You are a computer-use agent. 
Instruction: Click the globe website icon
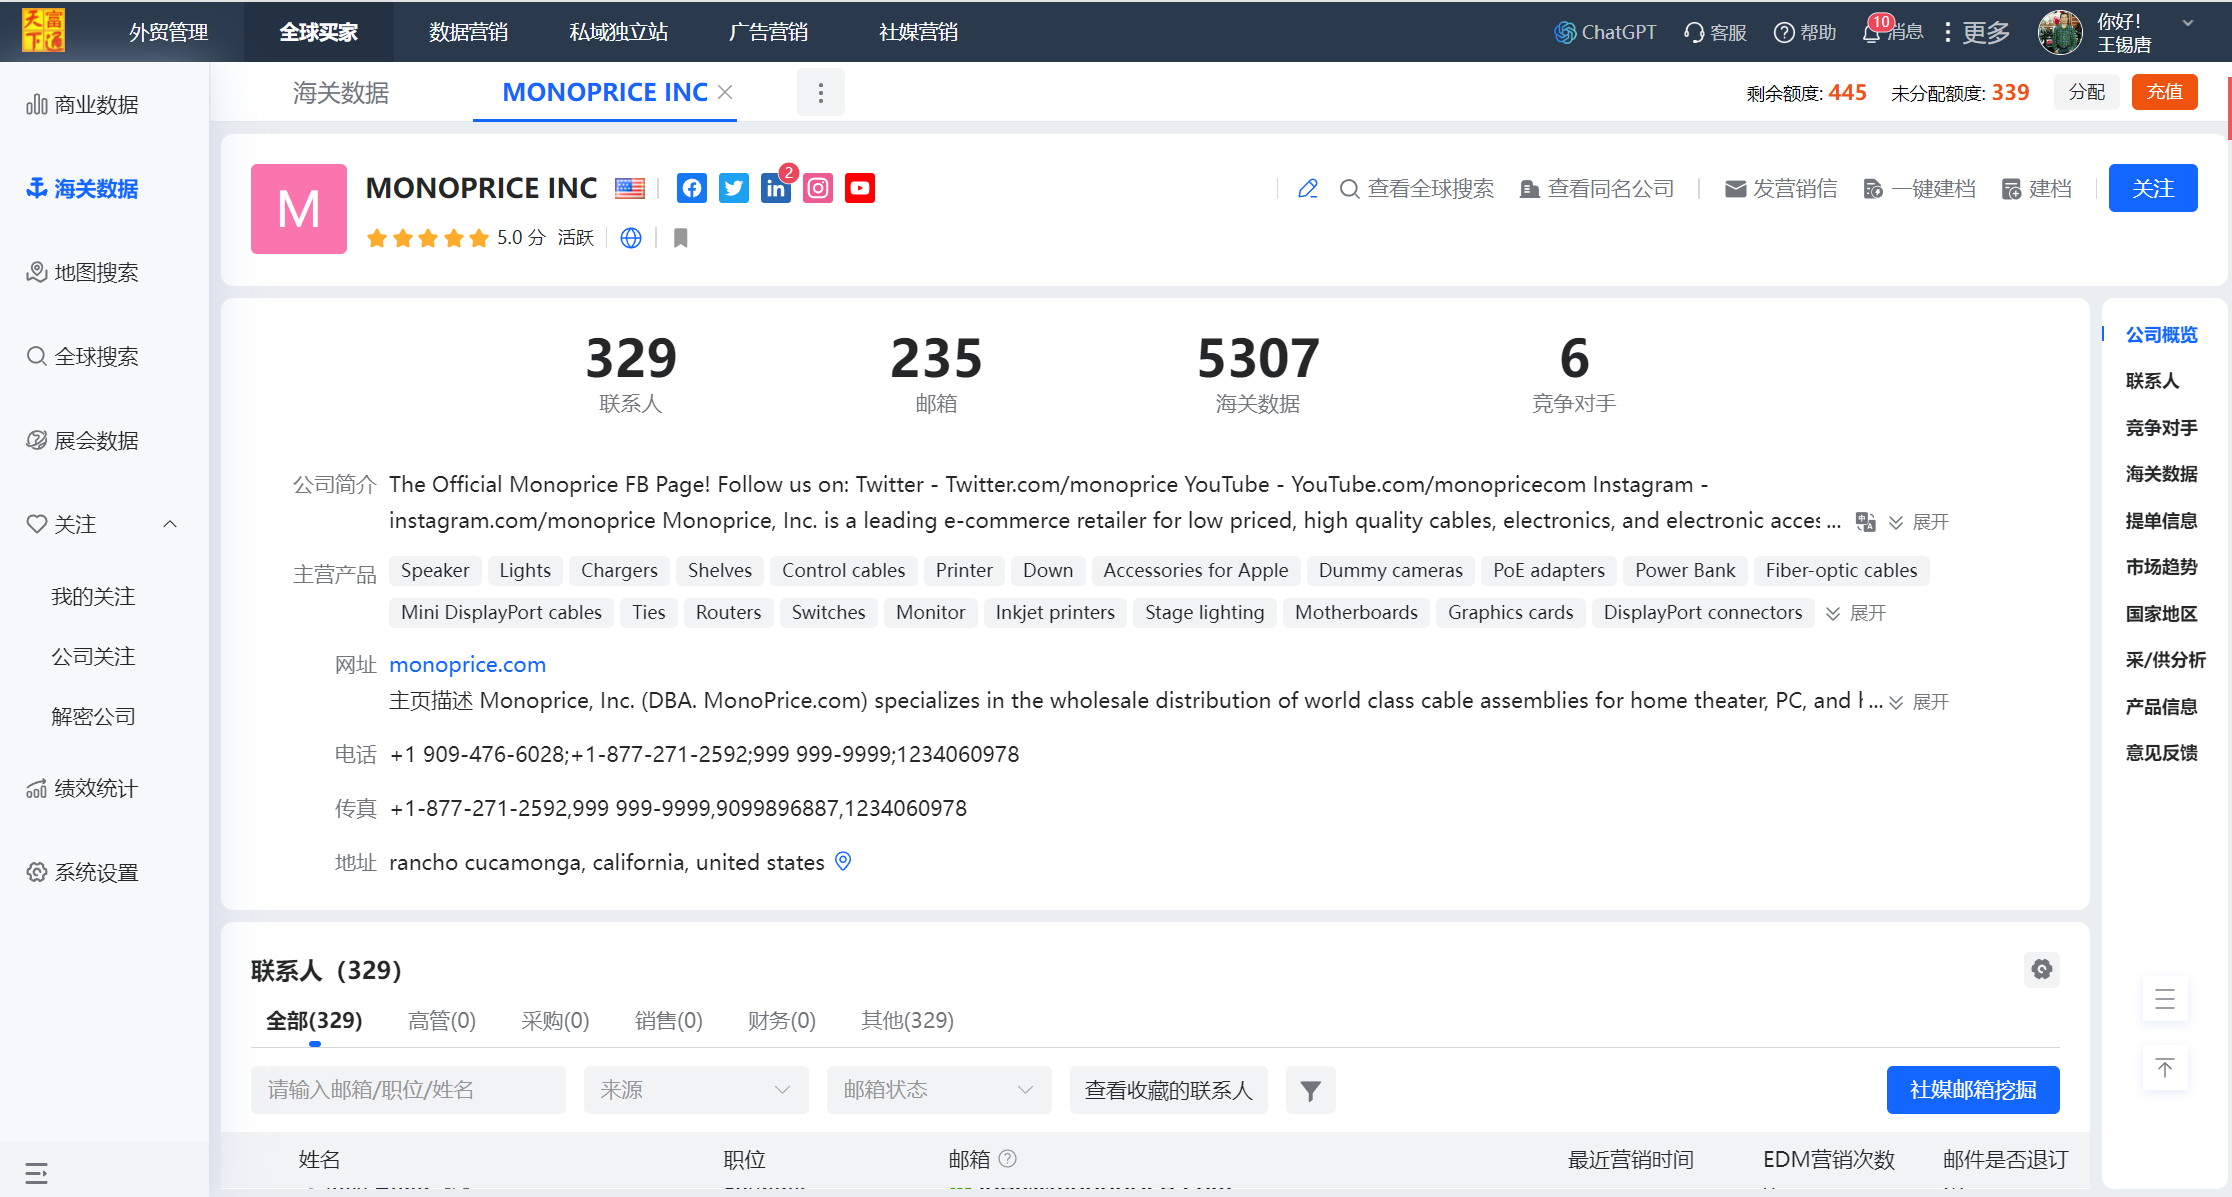click(631, 238)
